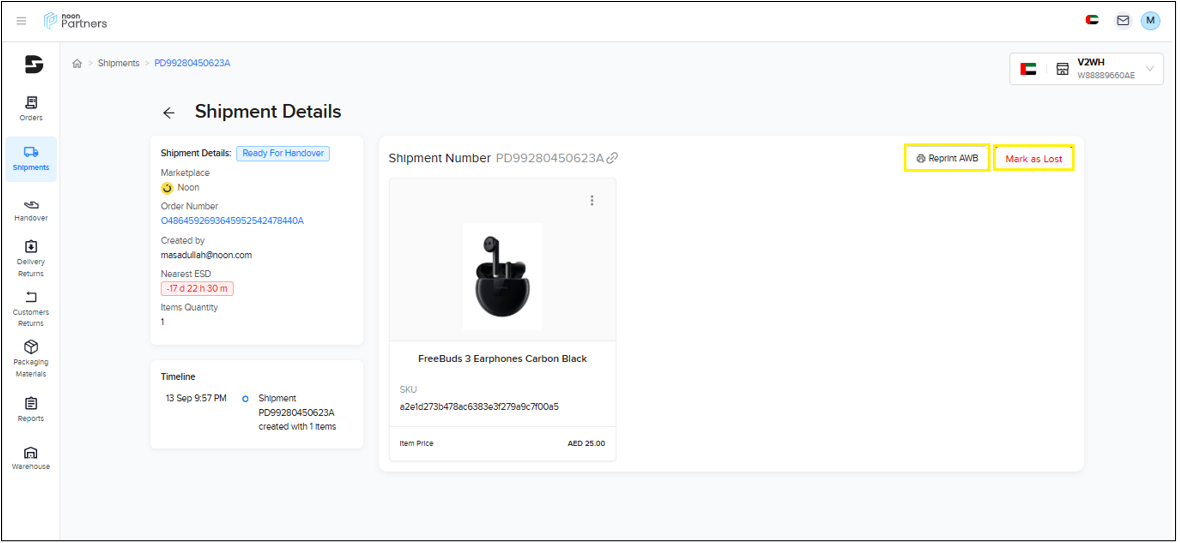Screen dimensions: 1180x543
Task: Open Packaging Materials in sidebar
Action: (31, 359)
